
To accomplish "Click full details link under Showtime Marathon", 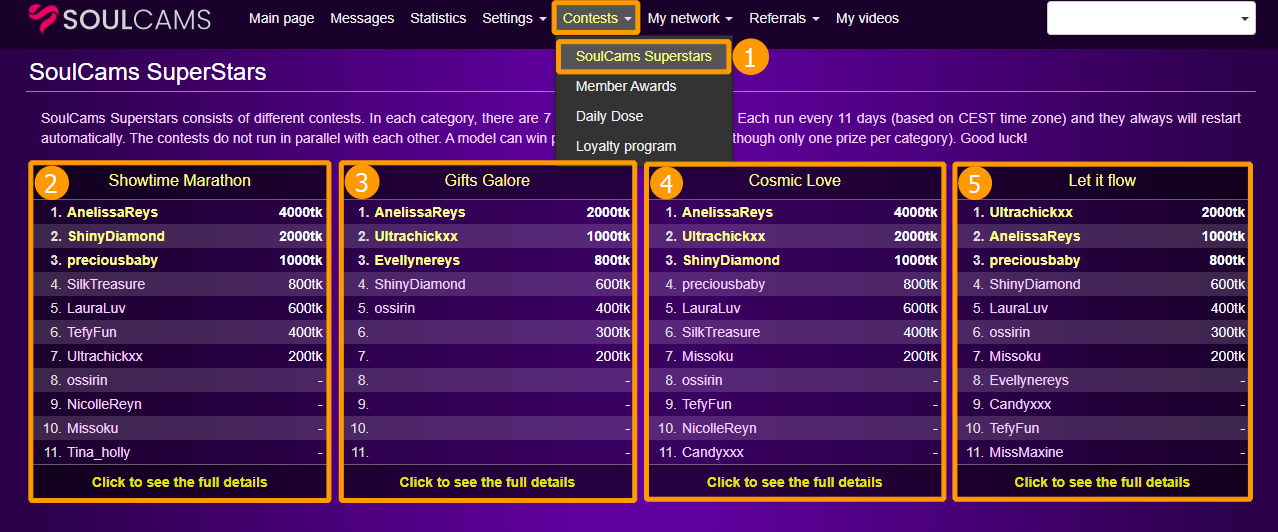I will click(x=180, y=482).
